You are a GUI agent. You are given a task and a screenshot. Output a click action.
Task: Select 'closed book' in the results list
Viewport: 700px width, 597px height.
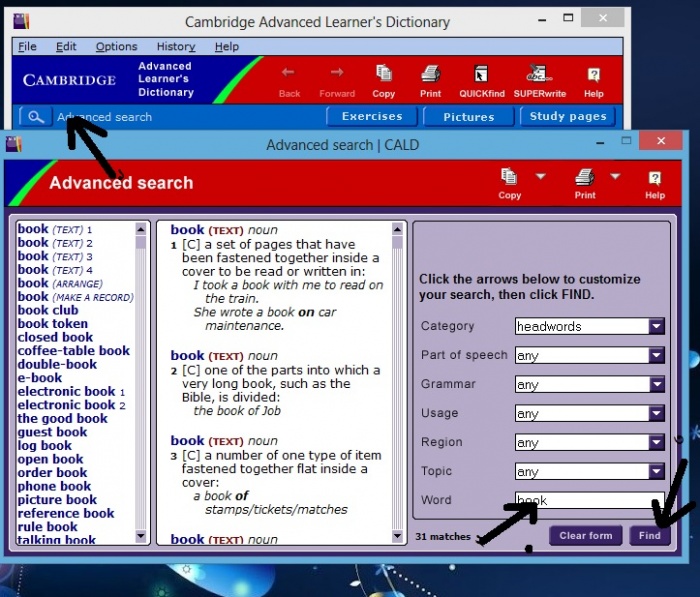tap(55, 337)
